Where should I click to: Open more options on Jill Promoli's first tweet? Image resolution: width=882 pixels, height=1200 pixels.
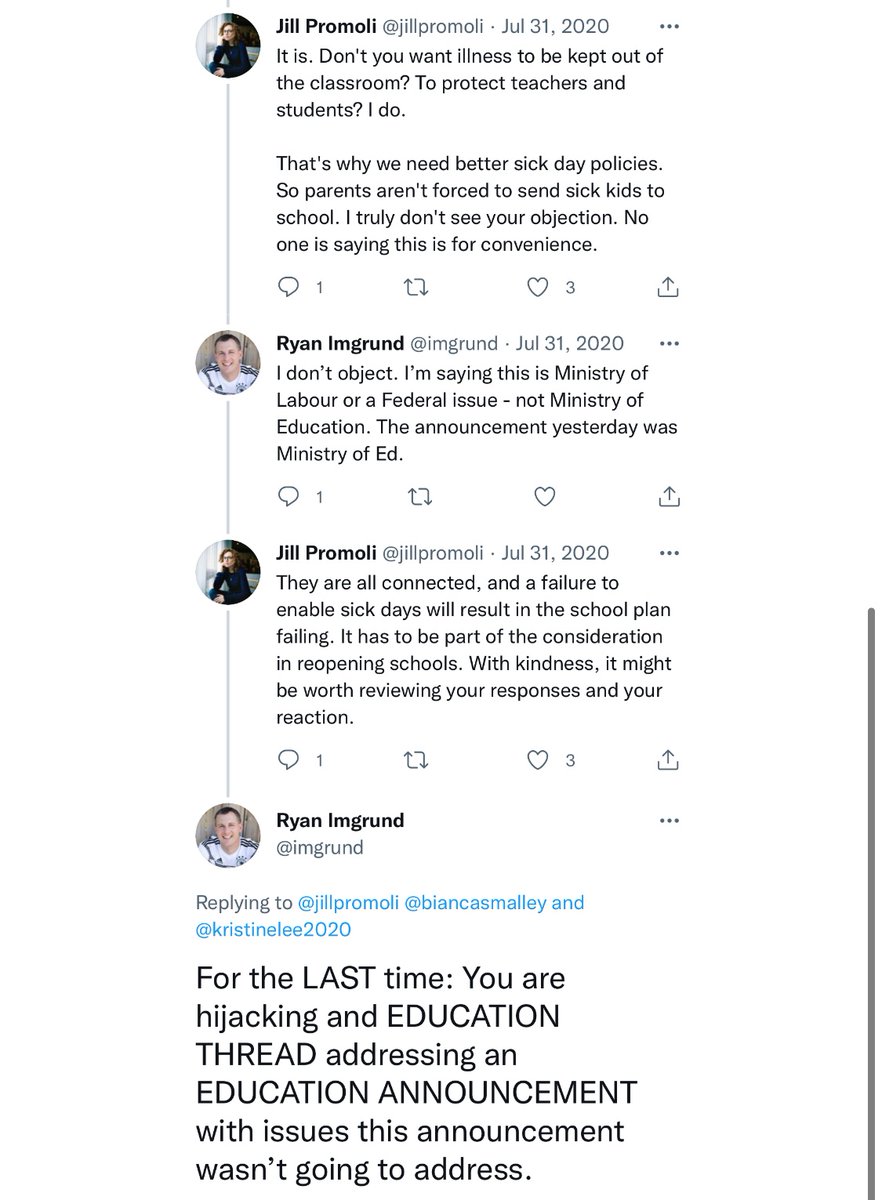[x=669, y=27]
